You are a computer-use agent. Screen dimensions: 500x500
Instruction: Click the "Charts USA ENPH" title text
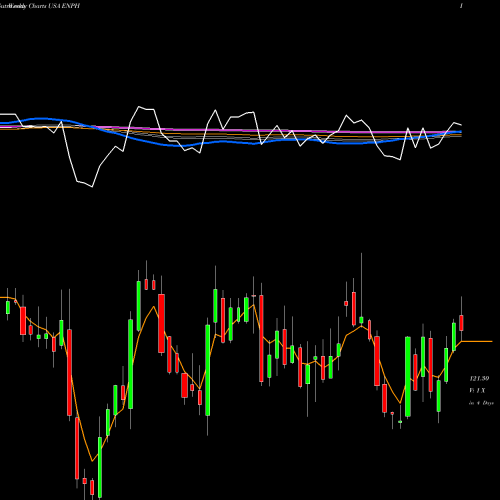(x=54, y=6)
